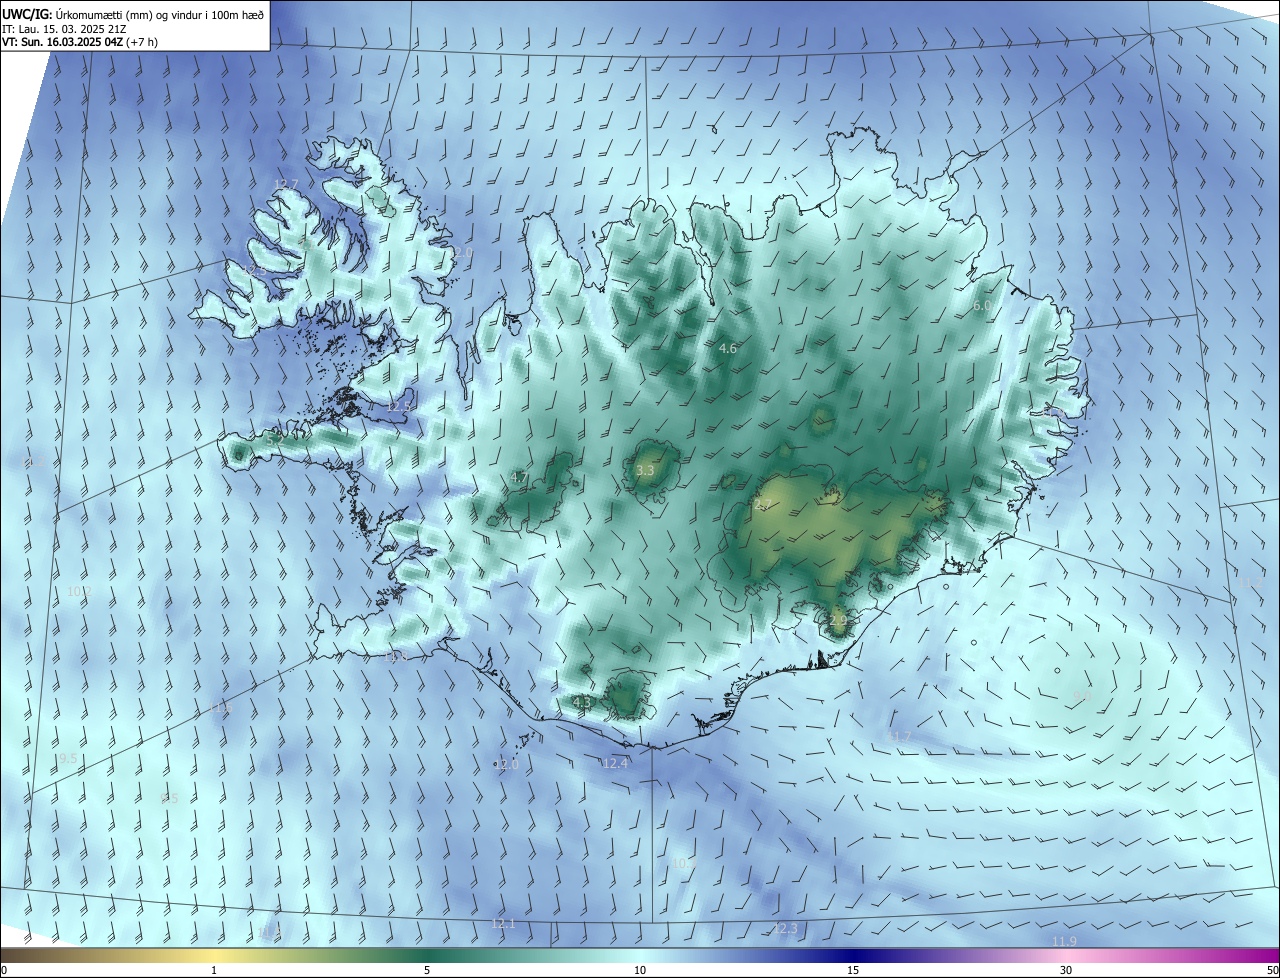The height and width of the screenshot is (978, 1280).
Task: Click the 4.7 value label in west Iceland
Action: point(519,477)
